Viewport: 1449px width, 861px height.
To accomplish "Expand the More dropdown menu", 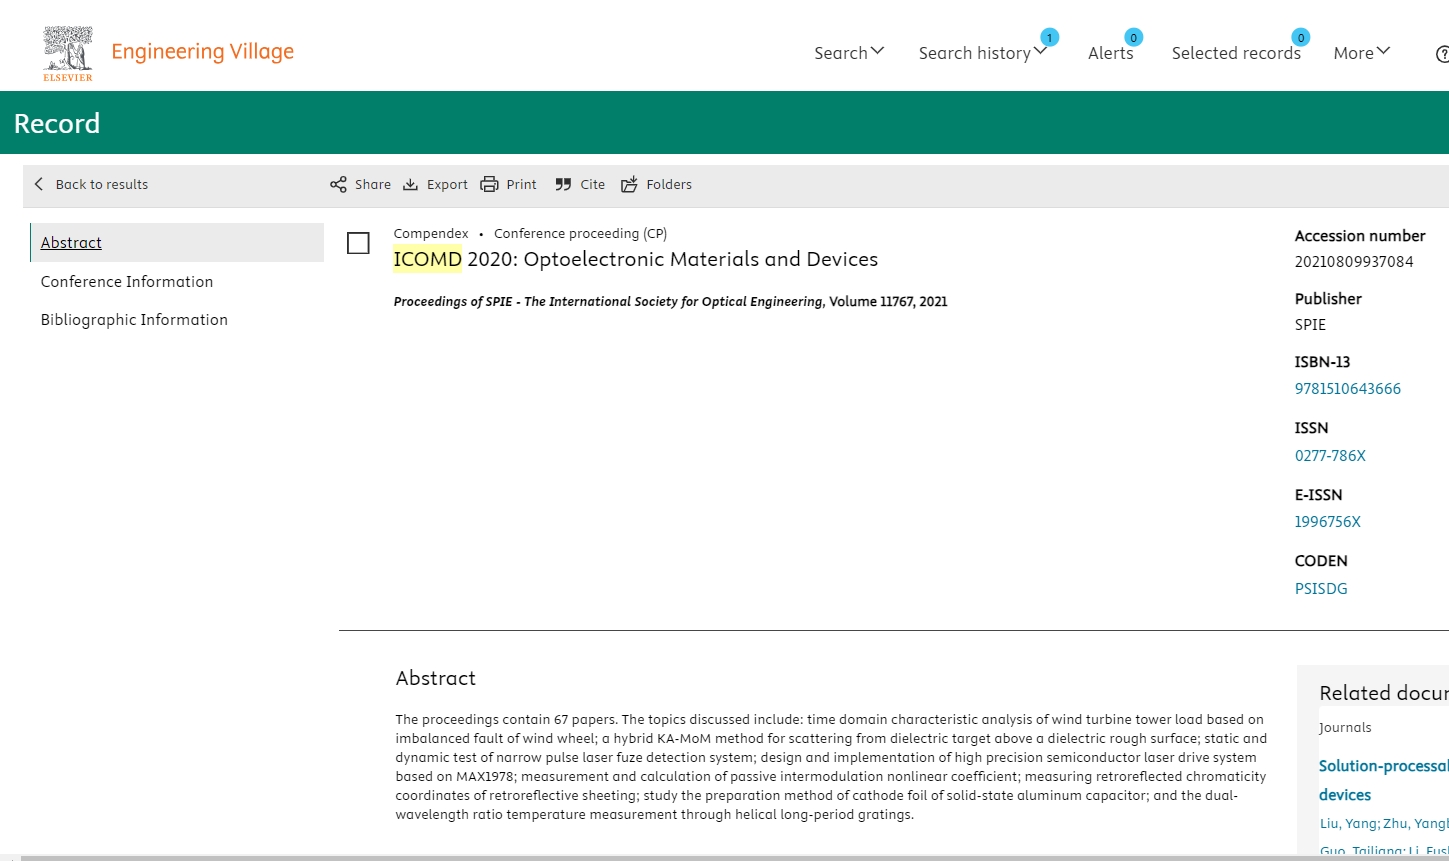I will (1362, 53).
